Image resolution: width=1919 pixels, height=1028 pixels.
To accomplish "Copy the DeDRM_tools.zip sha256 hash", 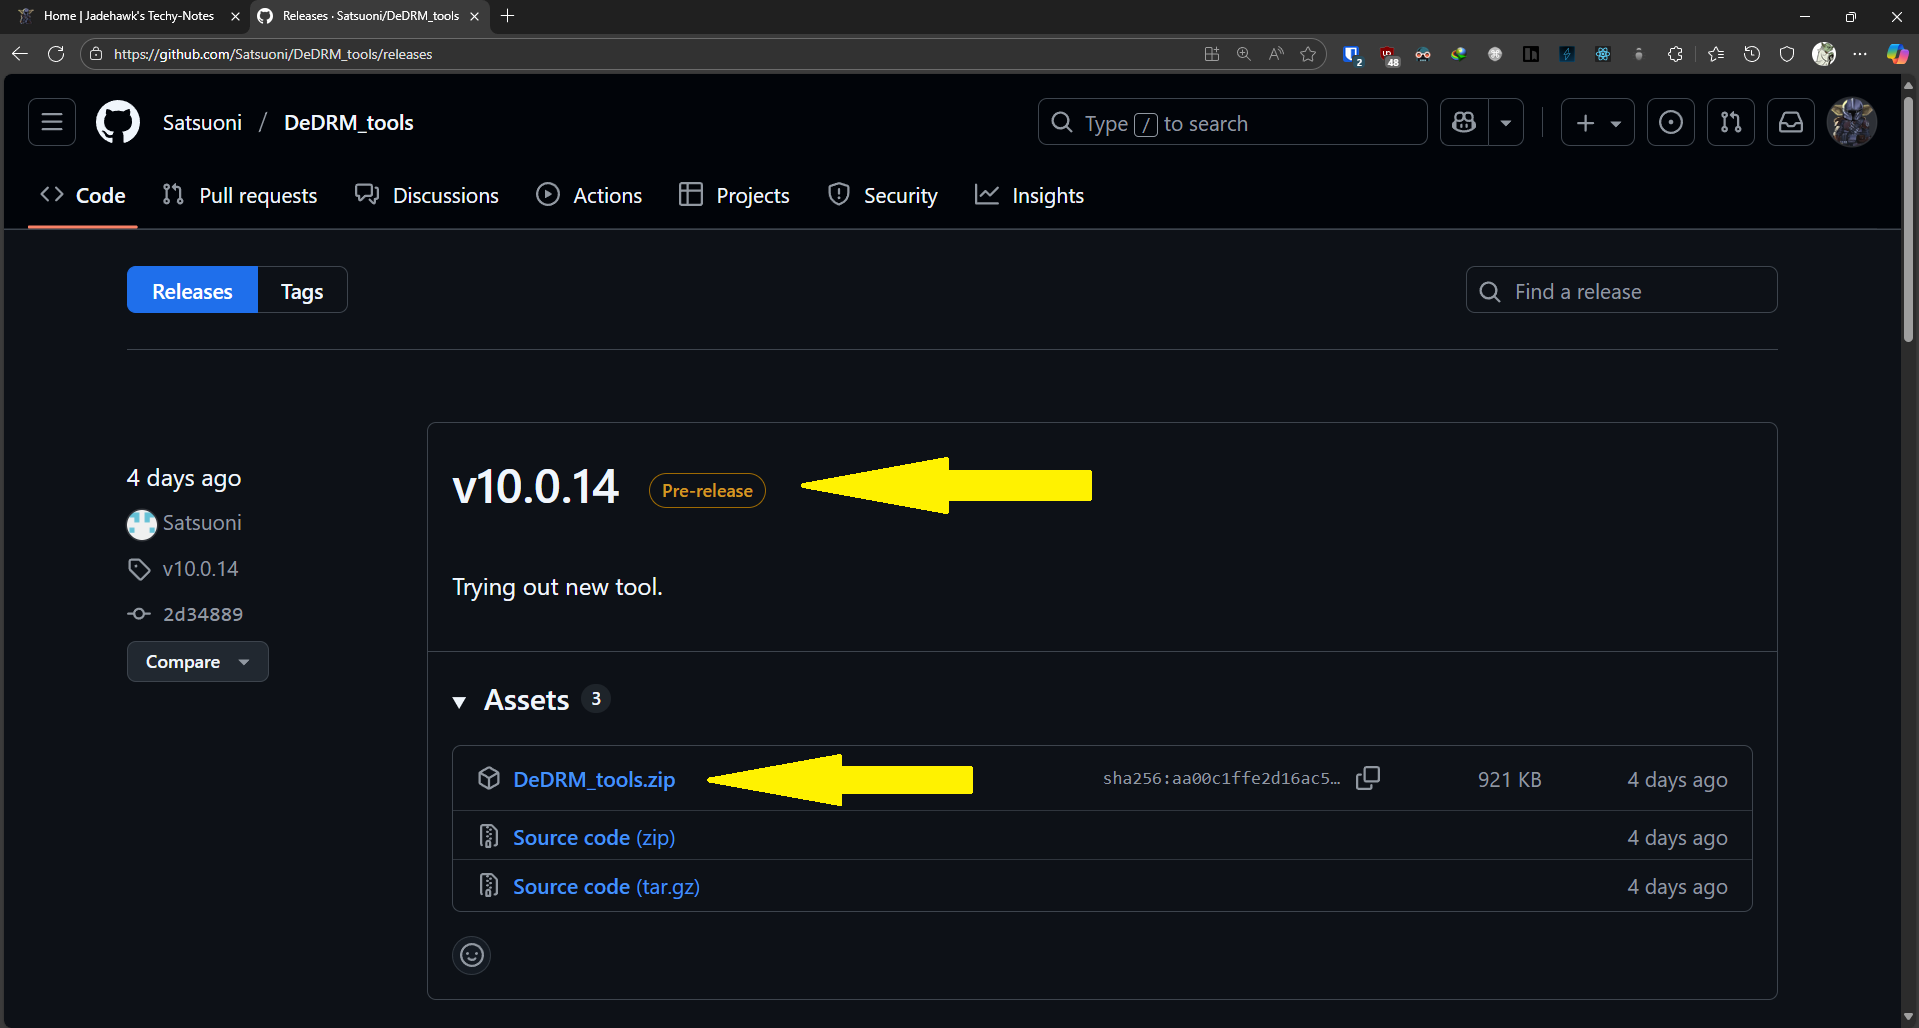I will pyautogui.click(x=1367, y=778).
